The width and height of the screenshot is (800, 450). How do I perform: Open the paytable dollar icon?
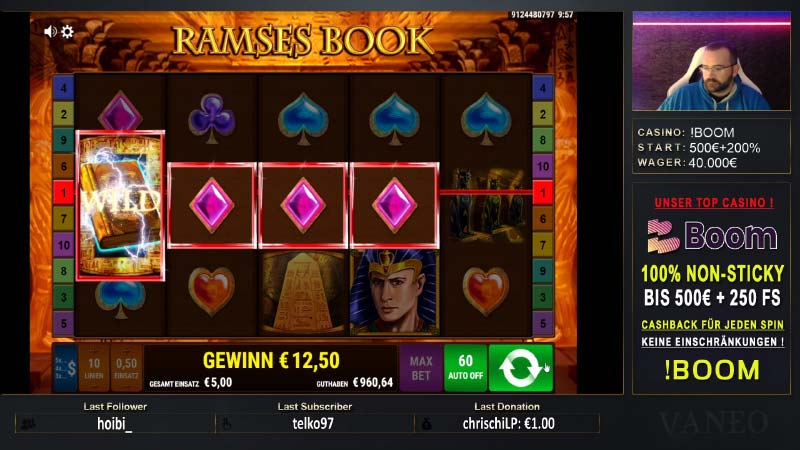(x=65, y=367)
